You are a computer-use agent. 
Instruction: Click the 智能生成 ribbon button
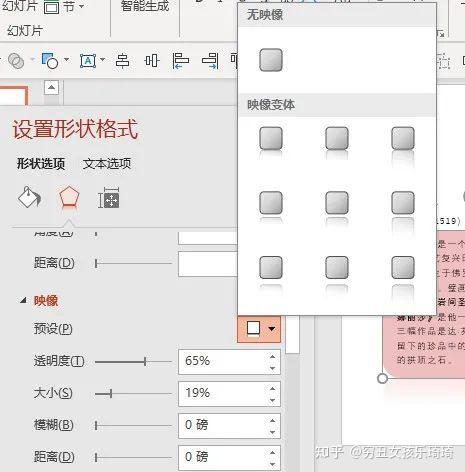tap(145, 6)
